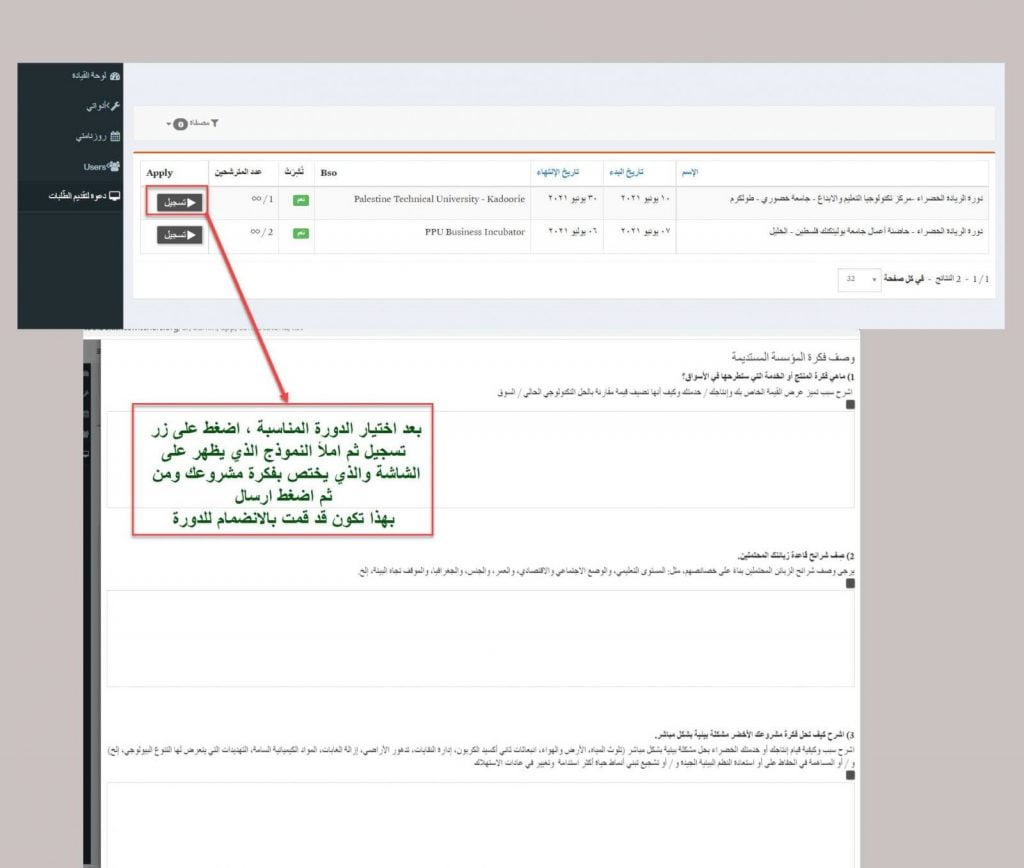Click the dashboard speedometer icon in sidebar
Screen dimensions: 1024x868
115,76
